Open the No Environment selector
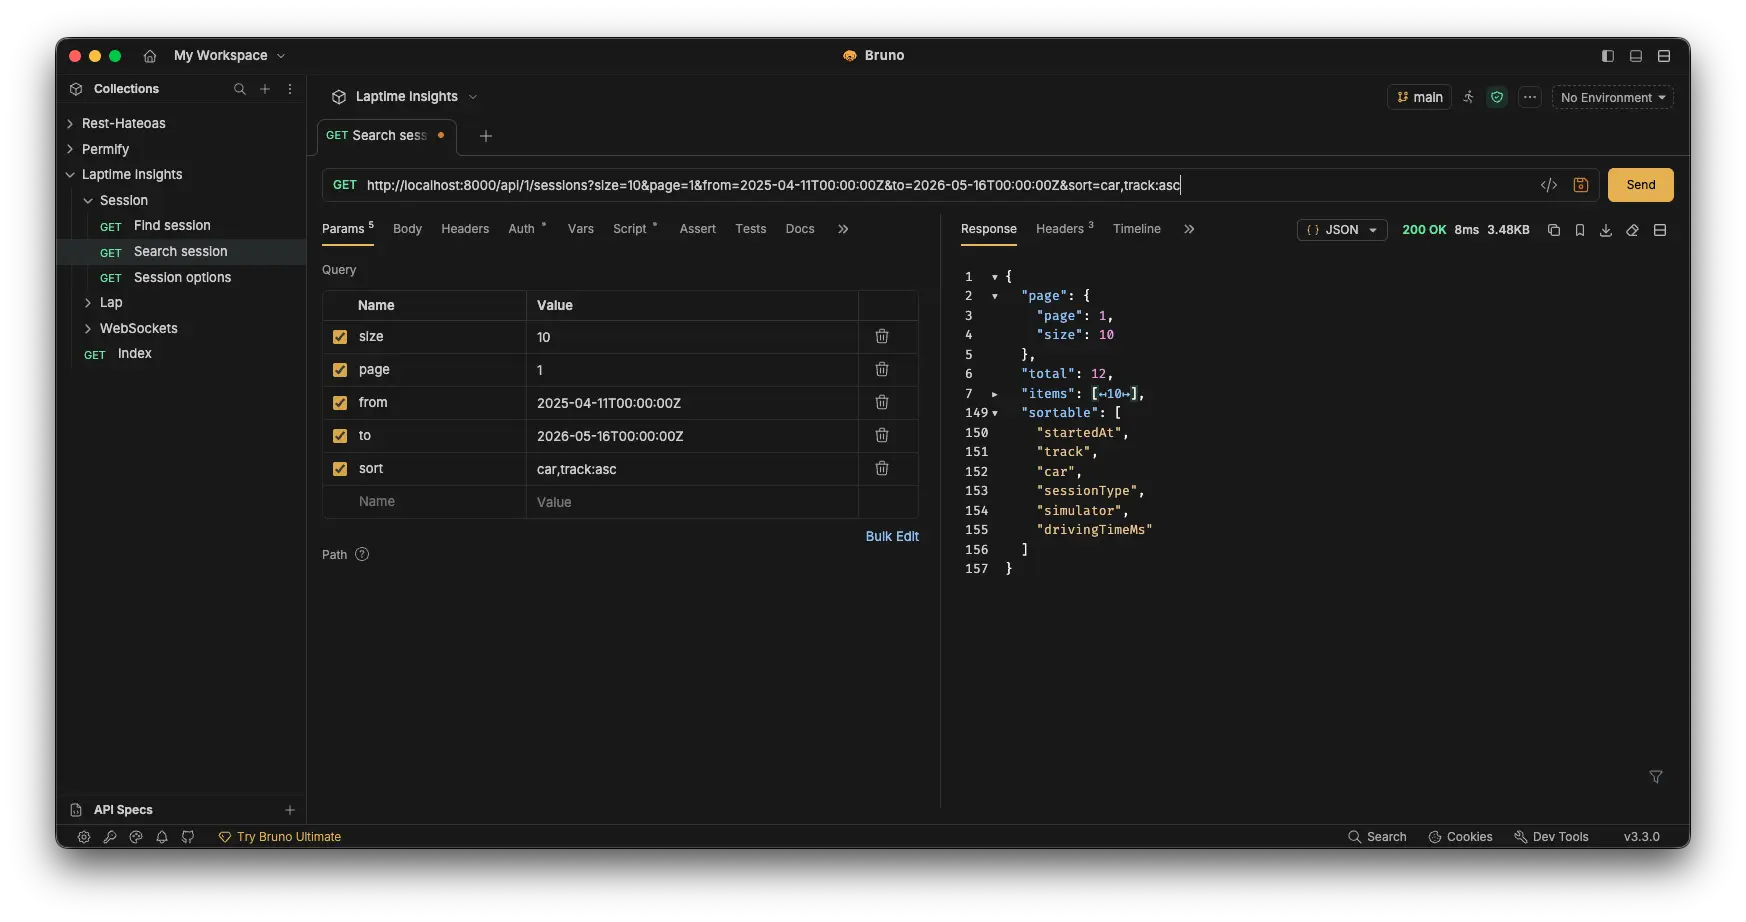Image resolution: width=1746 pixels, height=922 pixels. pyautogui.click(x=1613, y=98)
